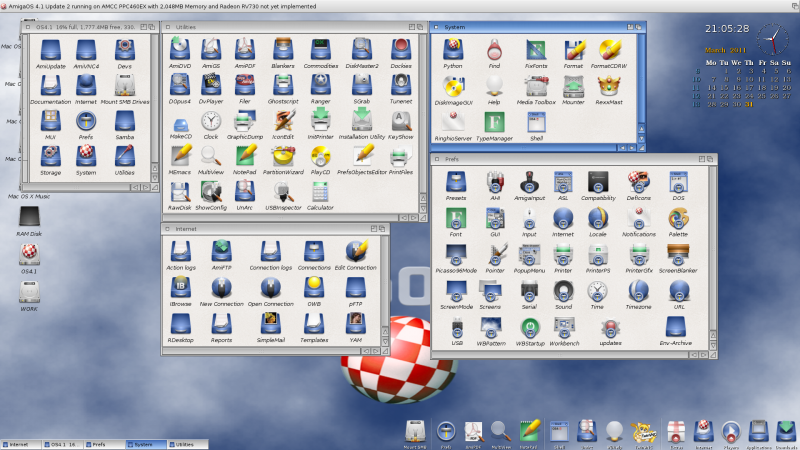Open the RAM Disk desktop icon
The width and height of the screenshot is (800, 450).
[30, 219]
